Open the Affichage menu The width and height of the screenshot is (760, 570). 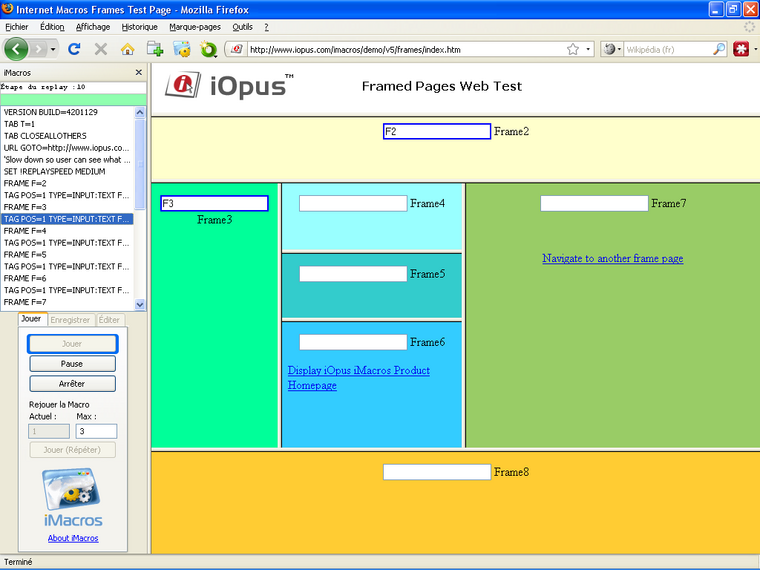click(x=93, y=27)
